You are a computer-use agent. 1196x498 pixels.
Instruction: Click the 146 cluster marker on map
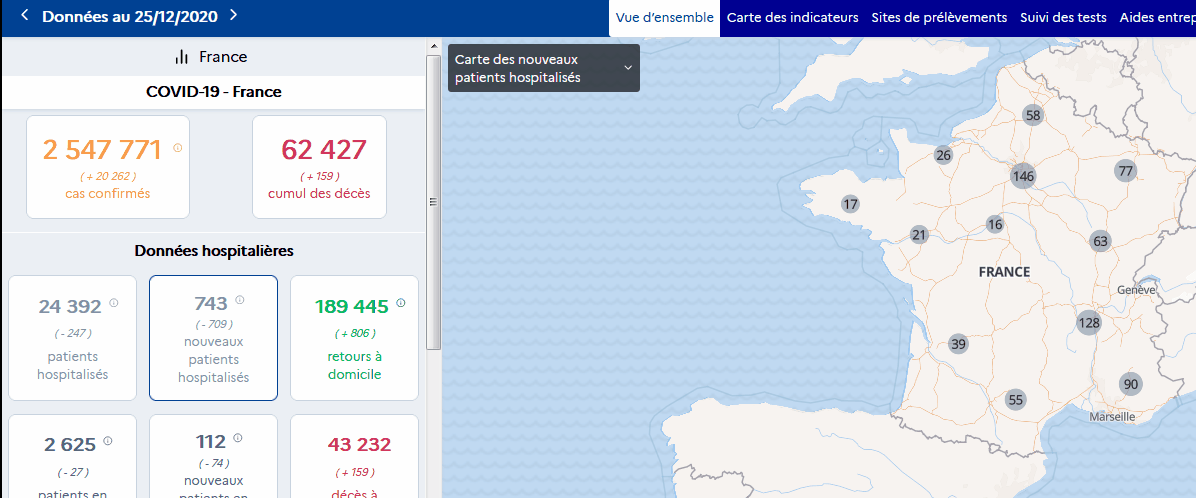coord(1022,177)
